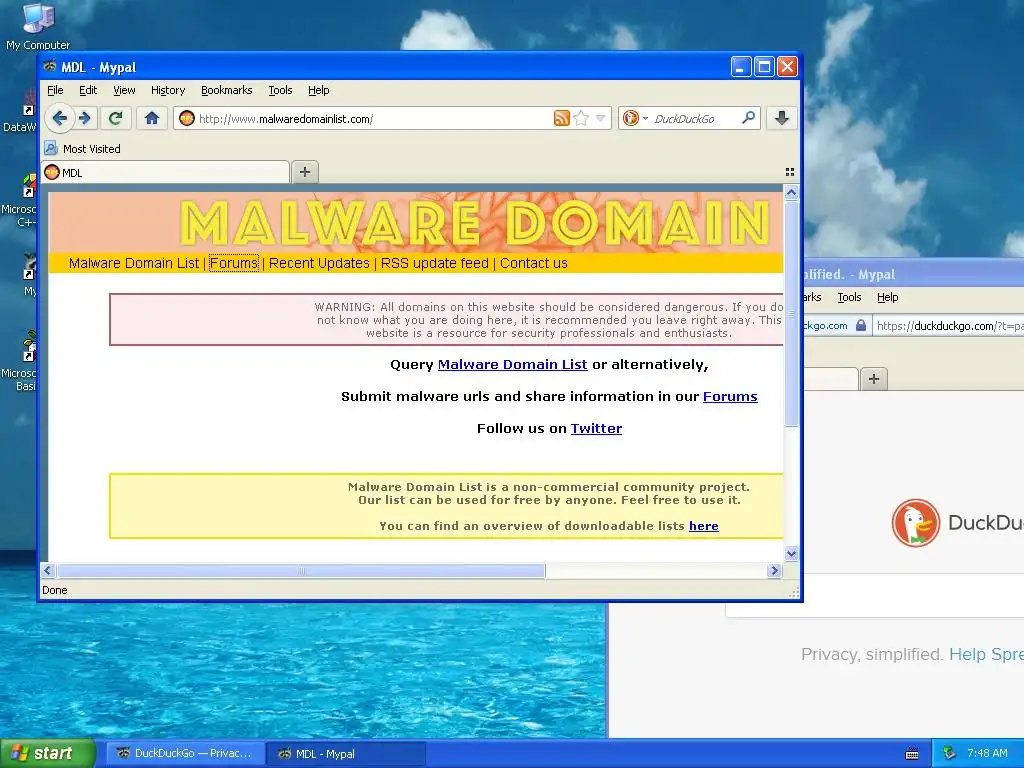Click the system tray keyboard icon
Image resolution: width=1024 pixels, height=768 pixels.
[912, 754]
